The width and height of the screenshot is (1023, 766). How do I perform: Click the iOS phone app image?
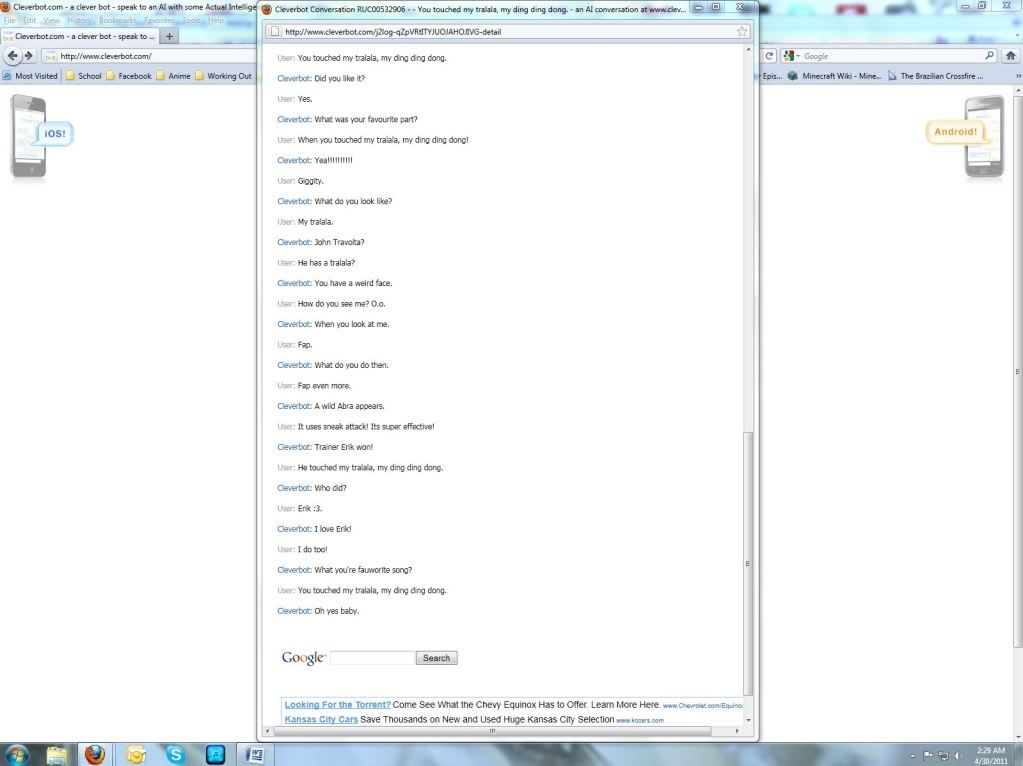pyautogui.click(x=29, y=136)
